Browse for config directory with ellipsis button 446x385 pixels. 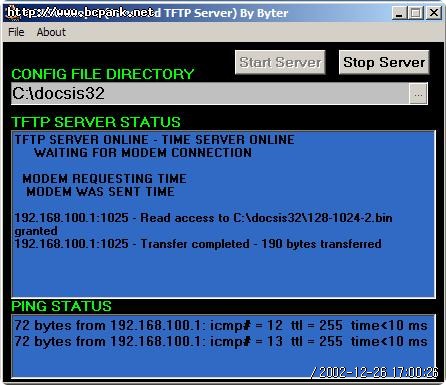click(418, 94)
